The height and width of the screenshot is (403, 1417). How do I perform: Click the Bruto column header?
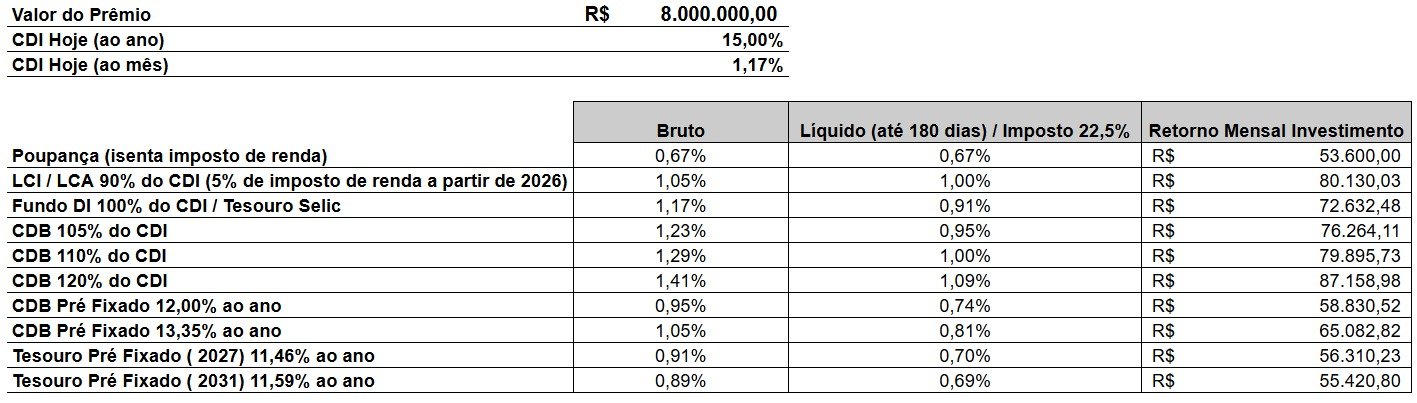click(681, 131)
